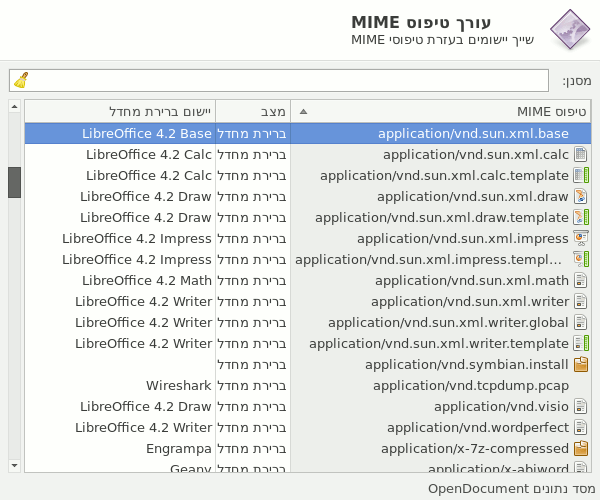Image resolution: width=600 pixels, height=500 pixels.
Task: Click the scrollbar up arrow
Action: coord(14,106)
